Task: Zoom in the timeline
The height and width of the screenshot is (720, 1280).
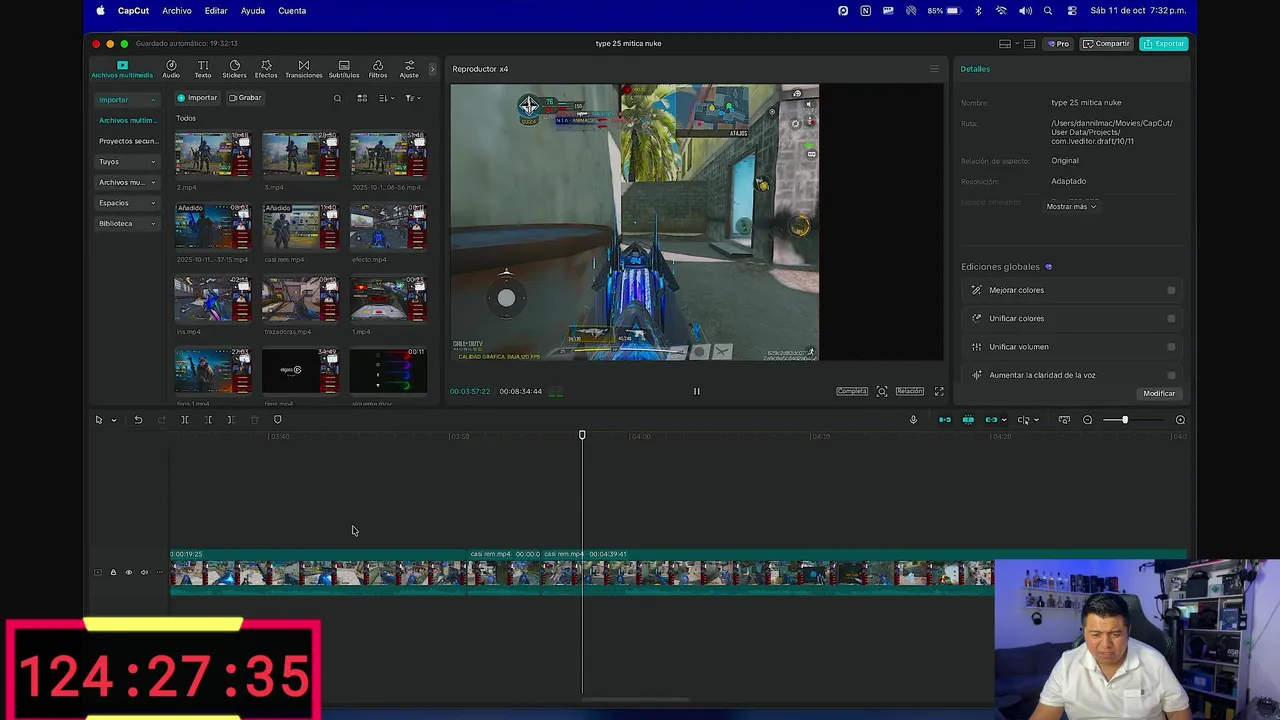Action: [1180, 420]
